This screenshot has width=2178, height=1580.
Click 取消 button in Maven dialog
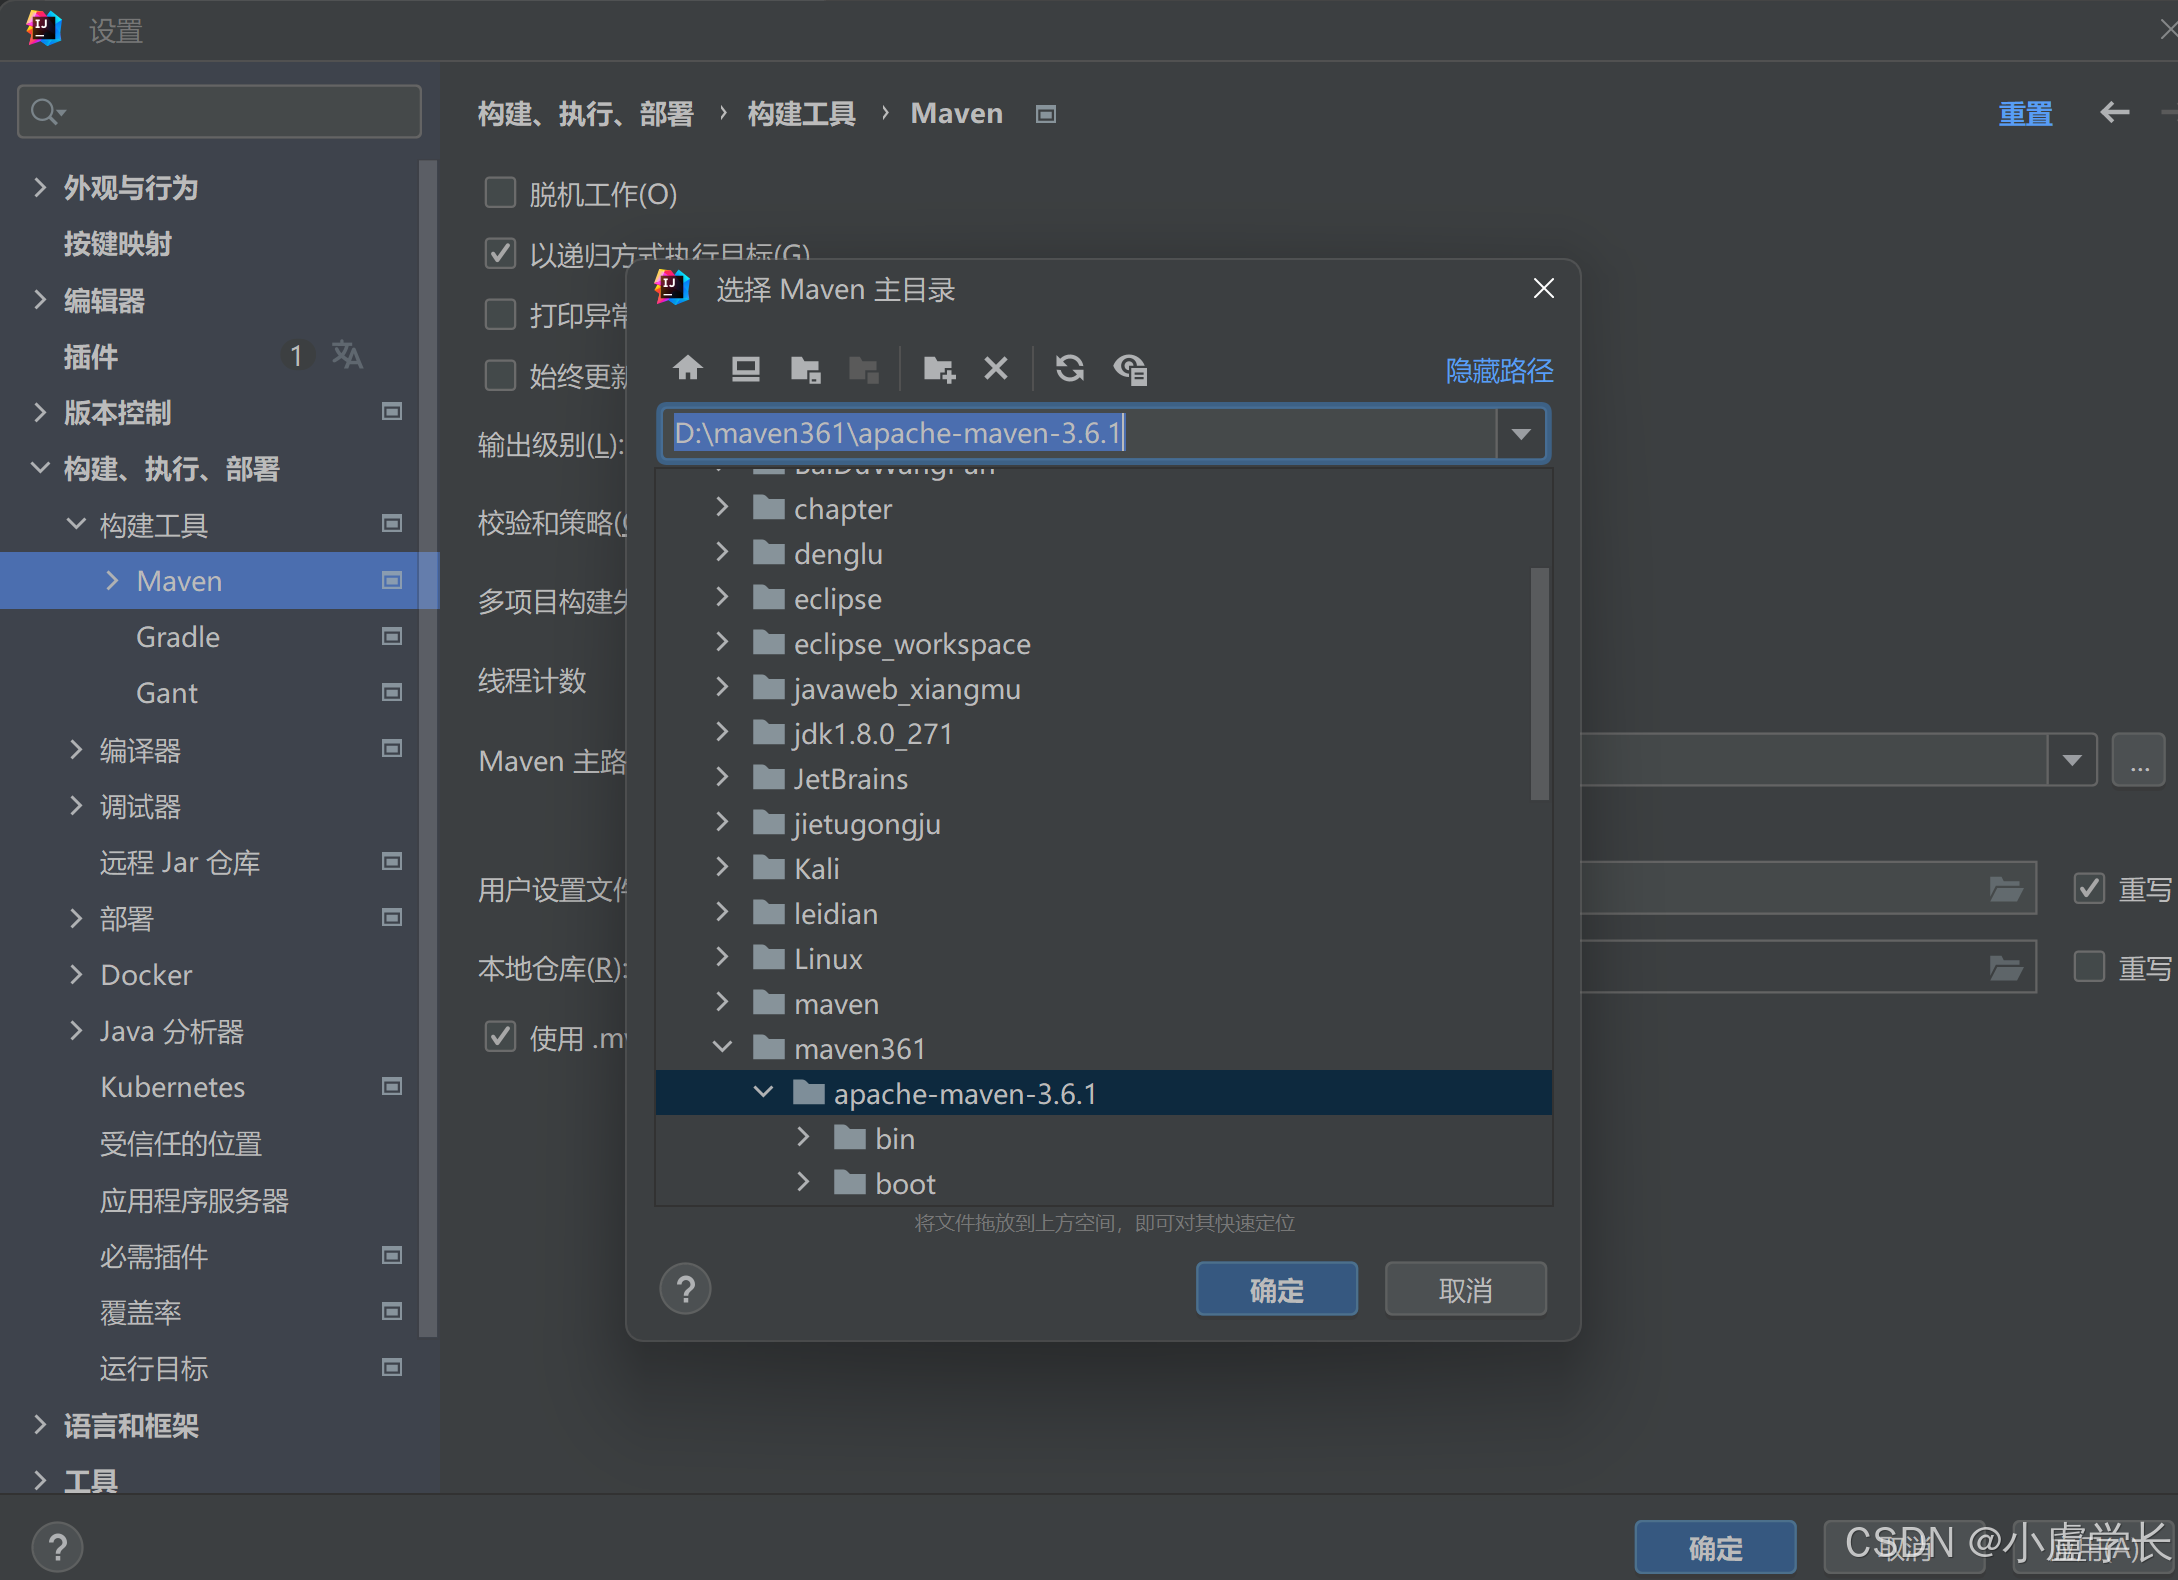click(x=1464, y=1289)
